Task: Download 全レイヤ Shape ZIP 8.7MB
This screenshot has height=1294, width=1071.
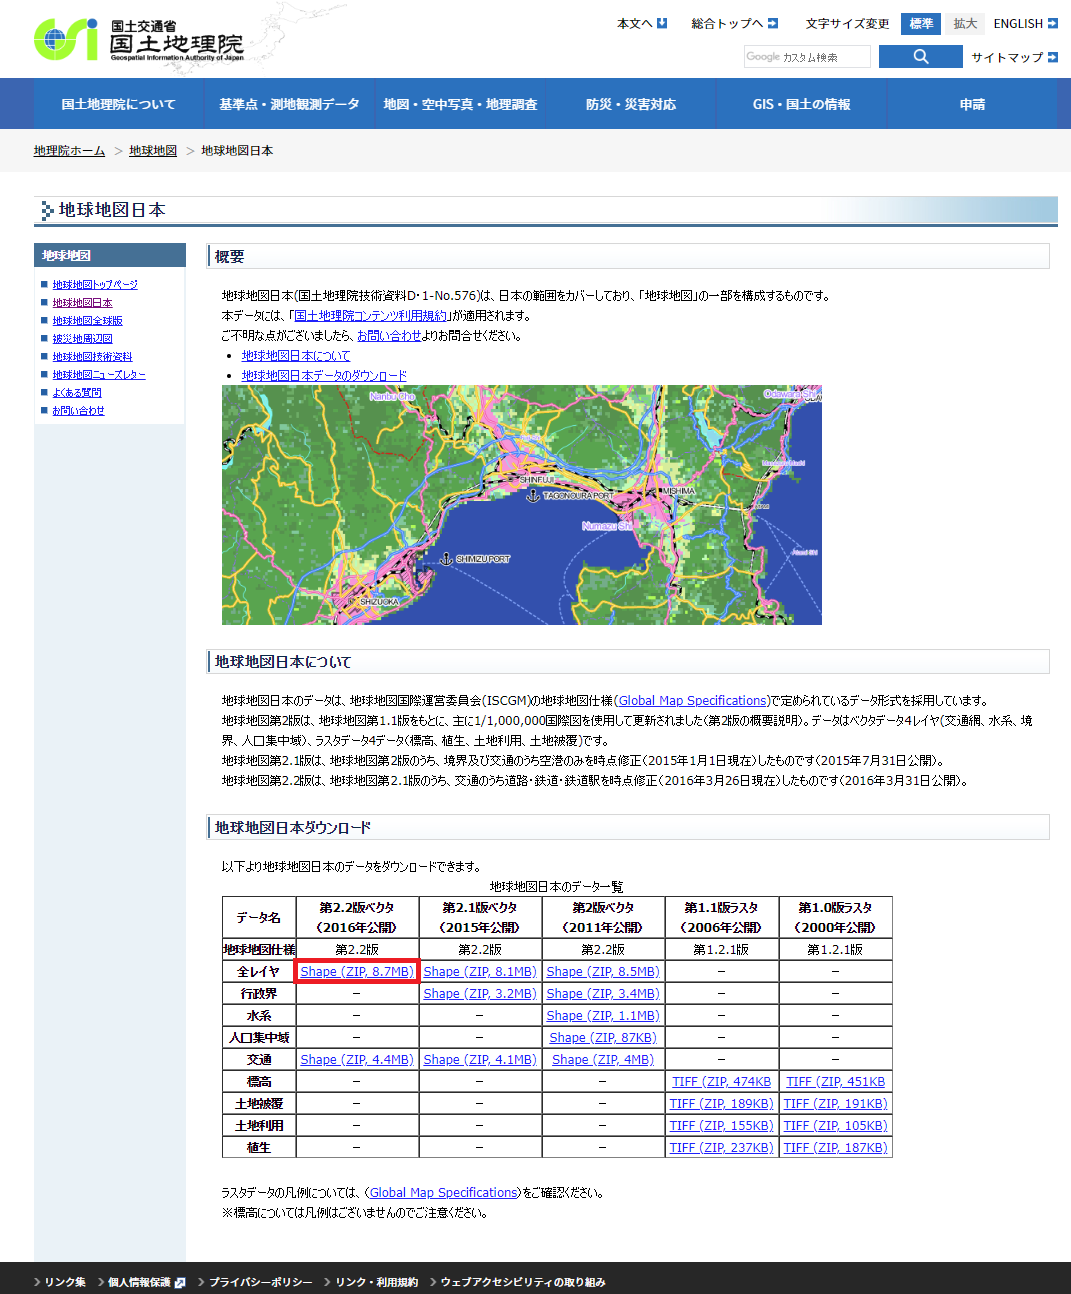Action: click(356, 972)
